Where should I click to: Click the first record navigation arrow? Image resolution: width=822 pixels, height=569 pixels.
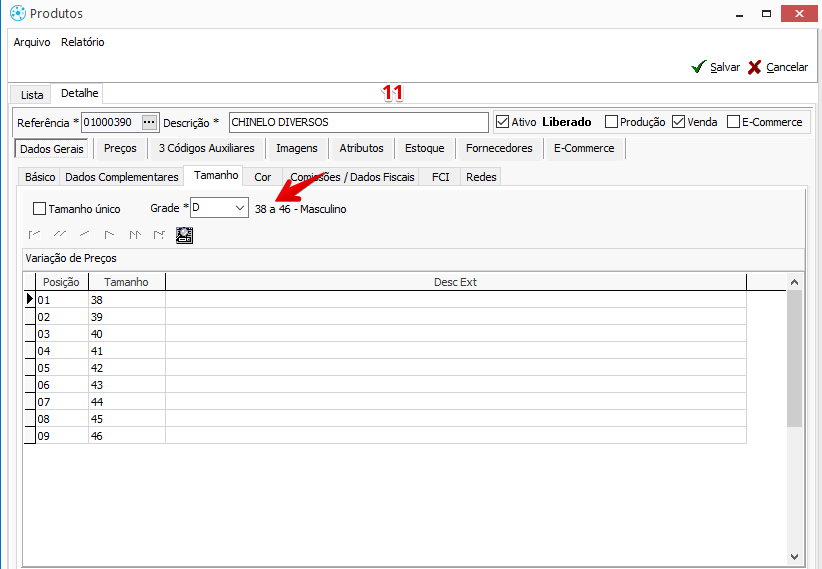click(x=35, y=235)
